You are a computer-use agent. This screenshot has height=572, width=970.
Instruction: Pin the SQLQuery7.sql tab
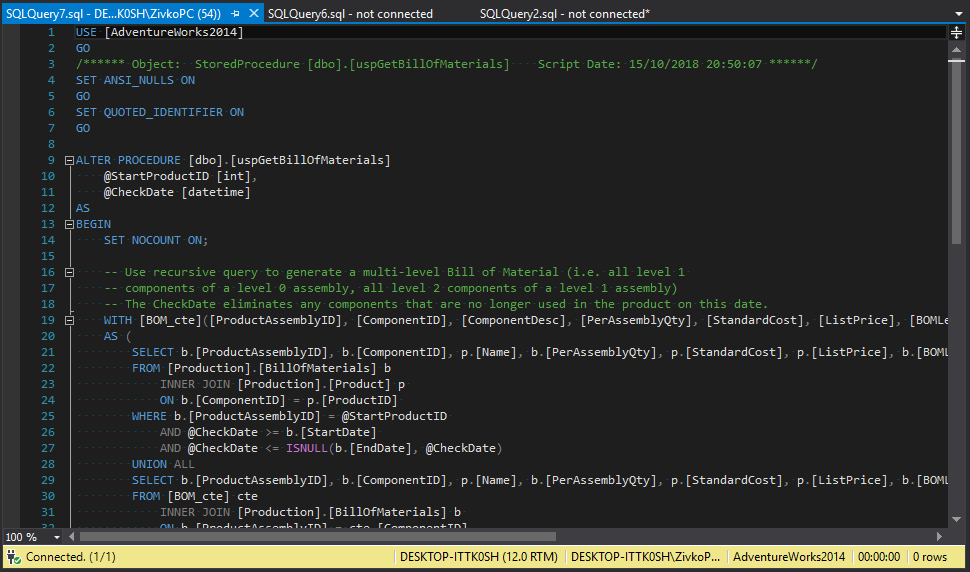(x=235, y=14)
